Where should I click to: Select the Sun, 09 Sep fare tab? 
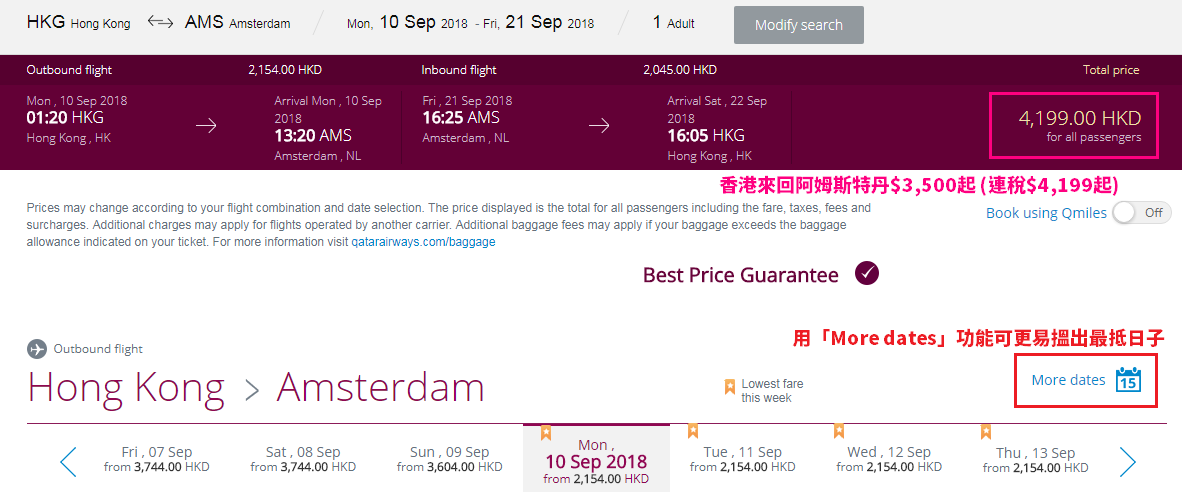tap(449, 459)
